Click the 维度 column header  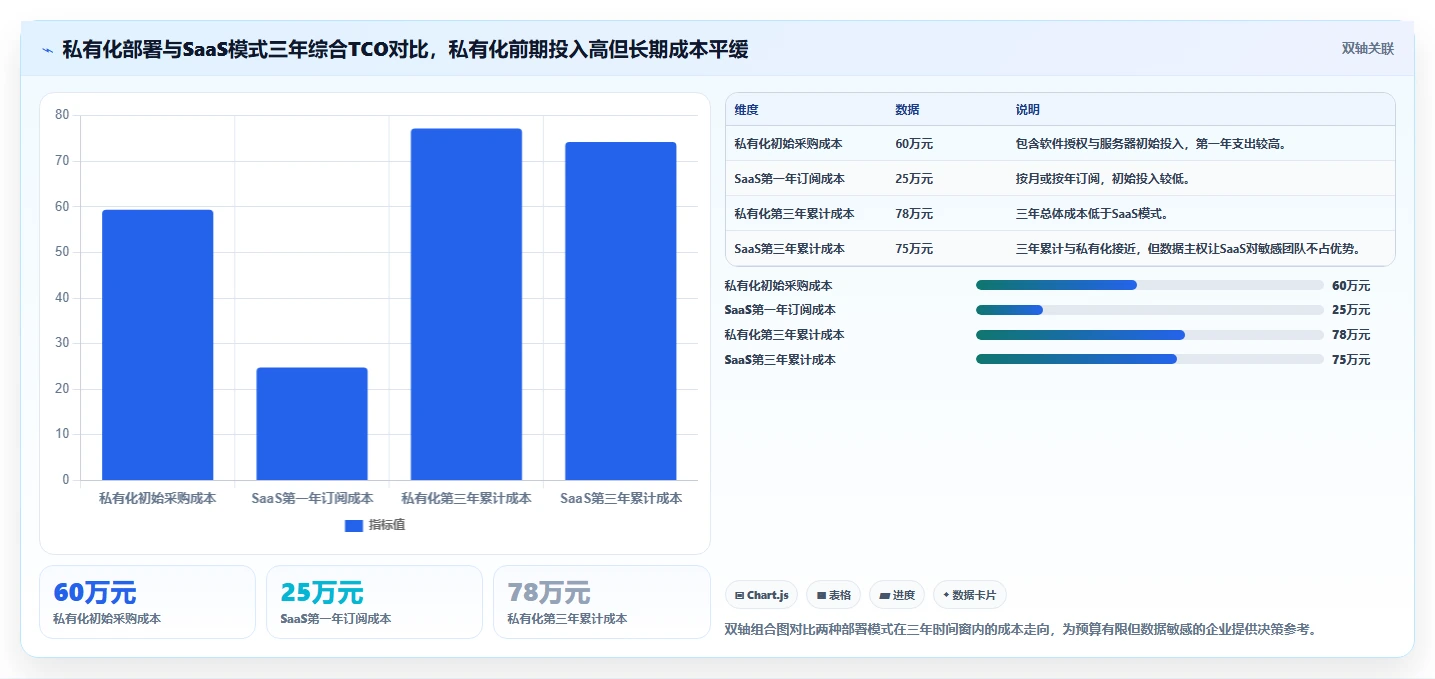pyautogui.click(x=746, y=110)
